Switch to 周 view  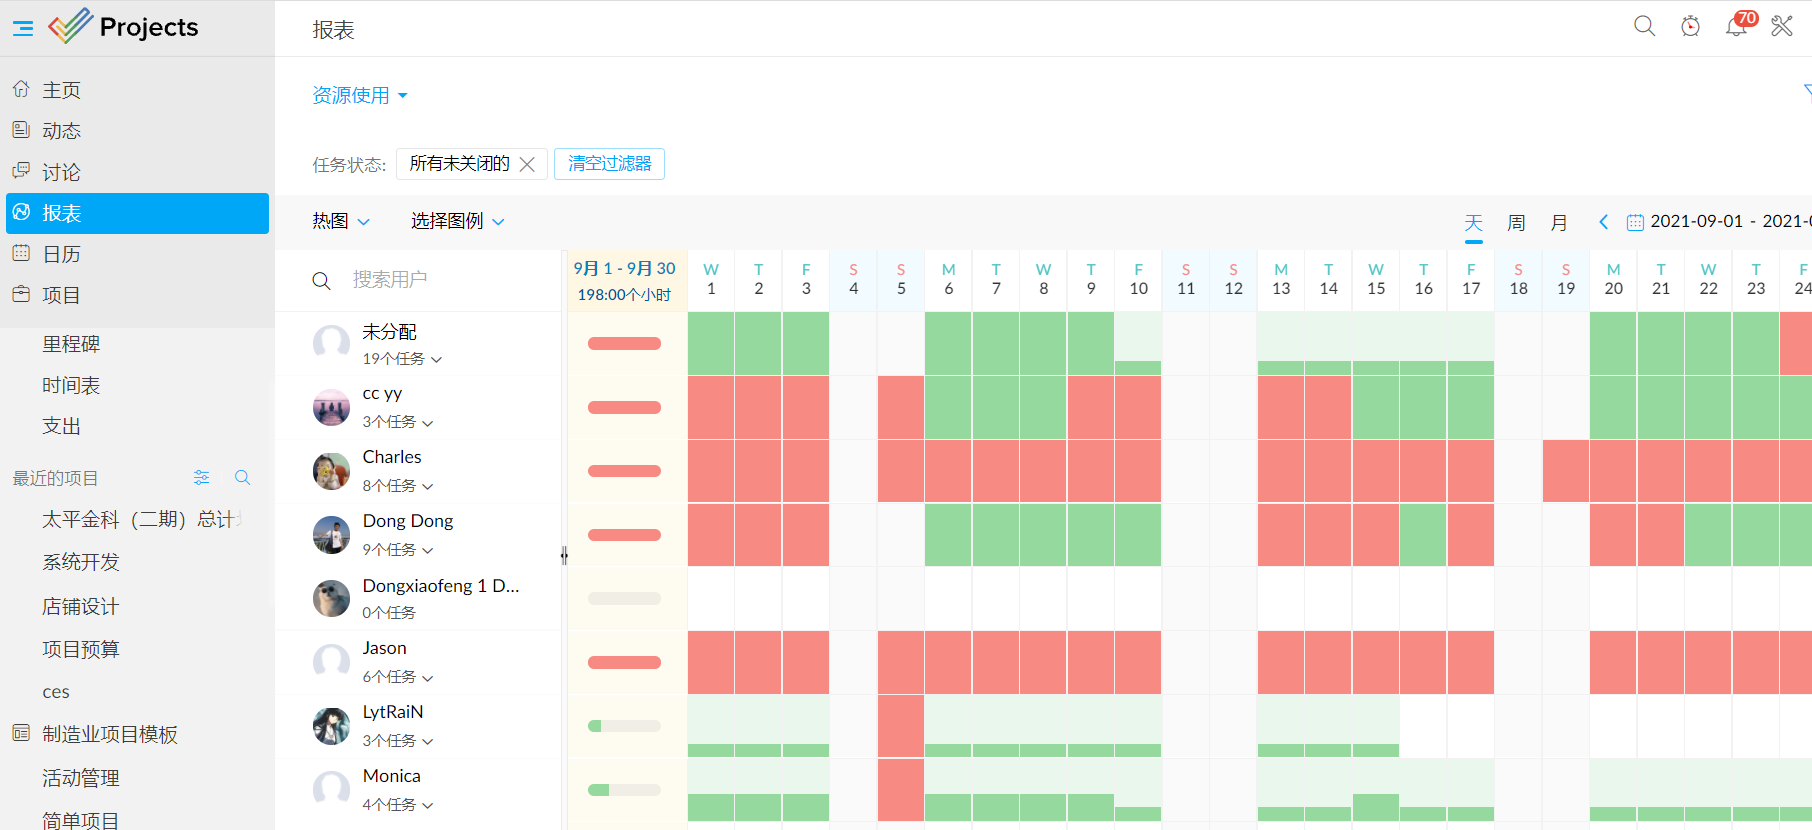tap(1516, 222)
